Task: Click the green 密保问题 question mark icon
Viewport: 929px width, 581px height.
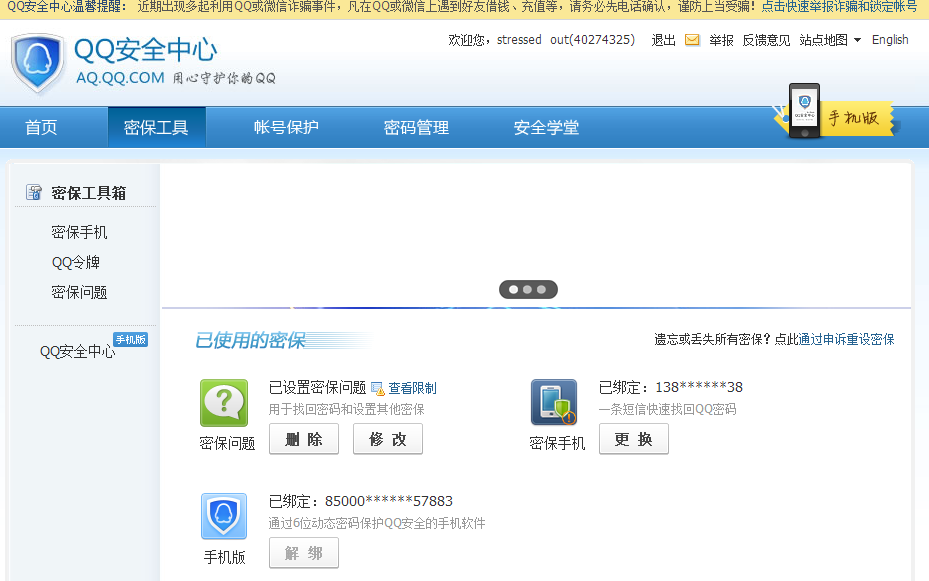Action: 224,403
